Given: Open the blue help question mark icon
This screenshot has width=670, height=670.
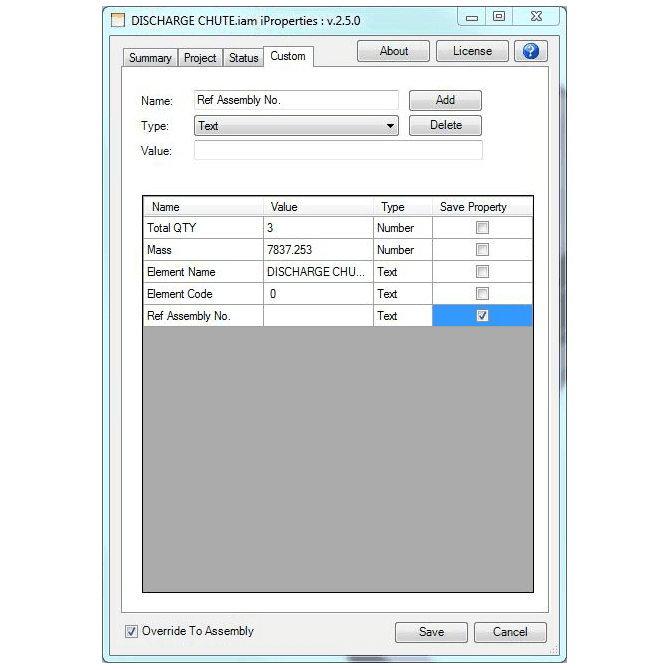Looking at the screenshot, I should pos(530,51).
